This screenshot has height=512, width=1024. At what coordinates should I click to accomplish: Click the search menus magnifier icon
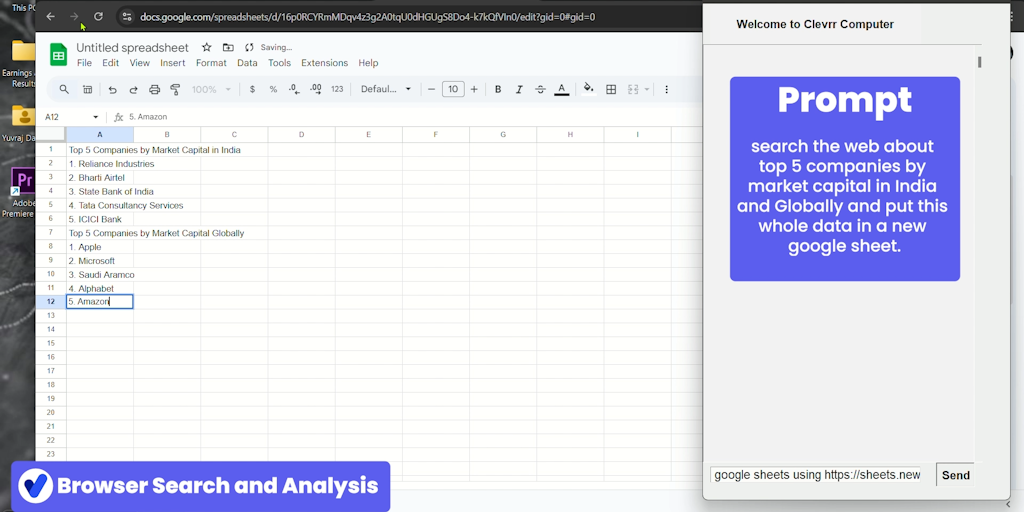65,89
